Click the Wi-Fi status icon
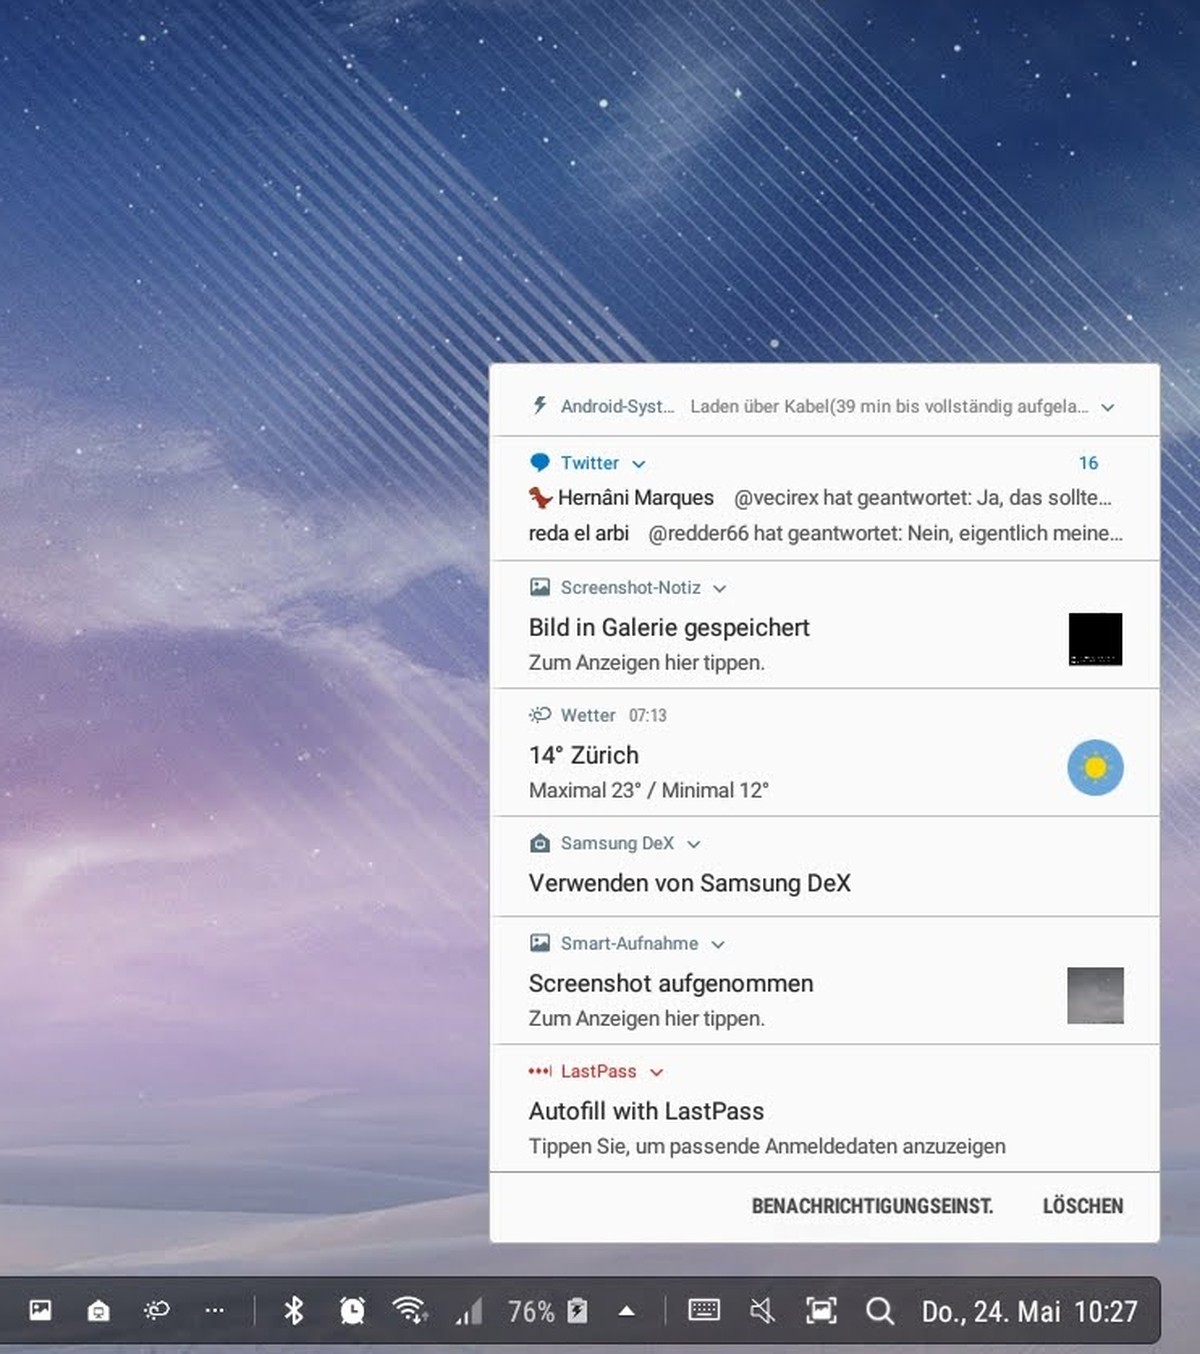Viewport: 1200px width, 1354px height. point(410,1310)
